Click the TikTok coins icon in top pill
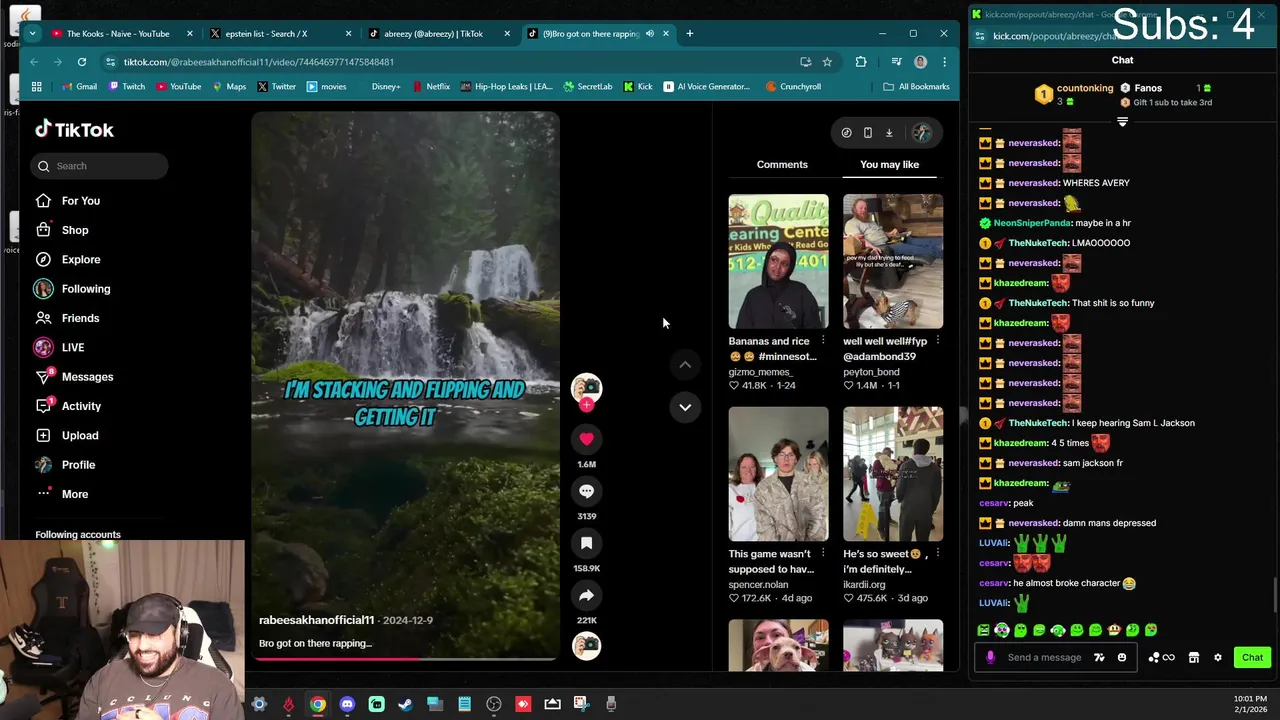 point(846,133)
